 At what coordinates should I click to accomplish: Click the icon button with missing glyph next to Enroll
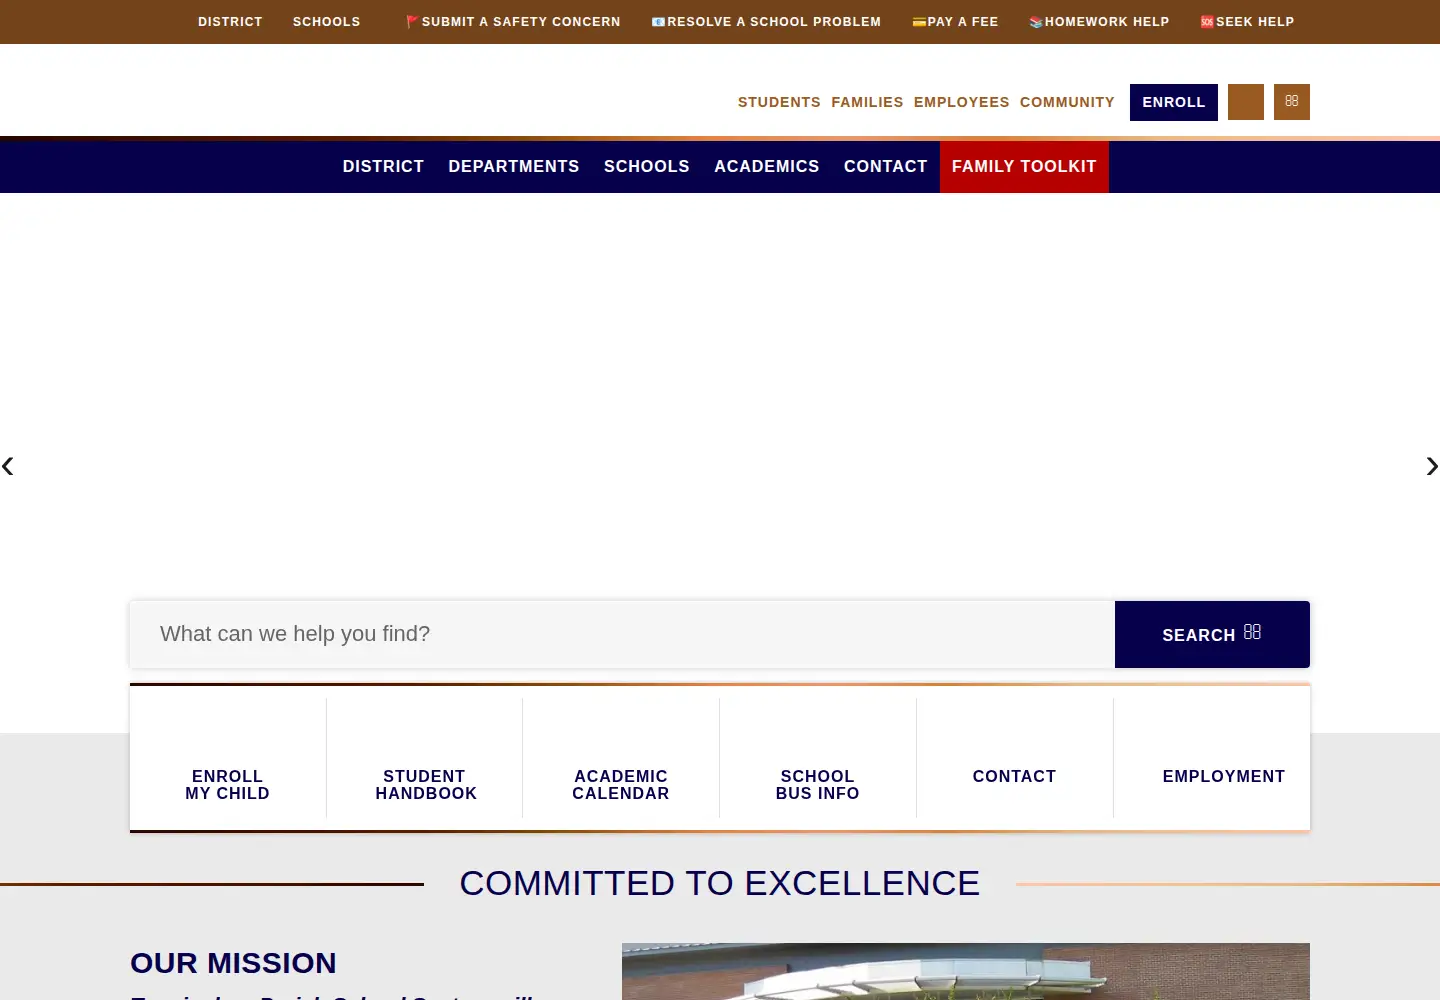point(1291,102)
